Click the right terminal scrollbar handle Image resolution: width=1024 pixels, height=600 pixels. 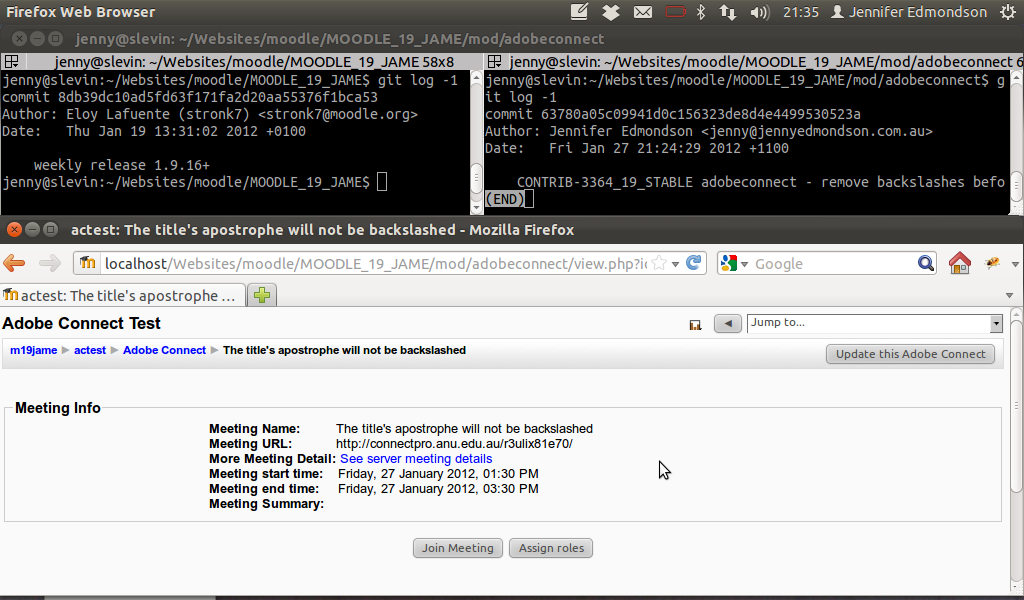(x=1017, y=186)
